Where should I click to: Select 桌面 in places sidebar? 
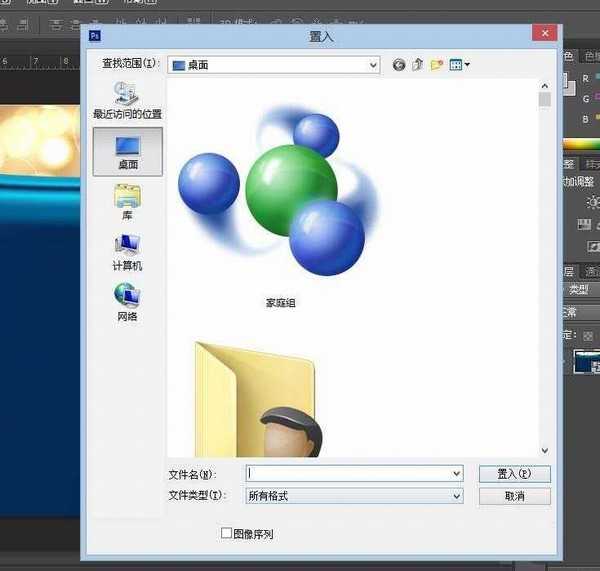(127, 152)
